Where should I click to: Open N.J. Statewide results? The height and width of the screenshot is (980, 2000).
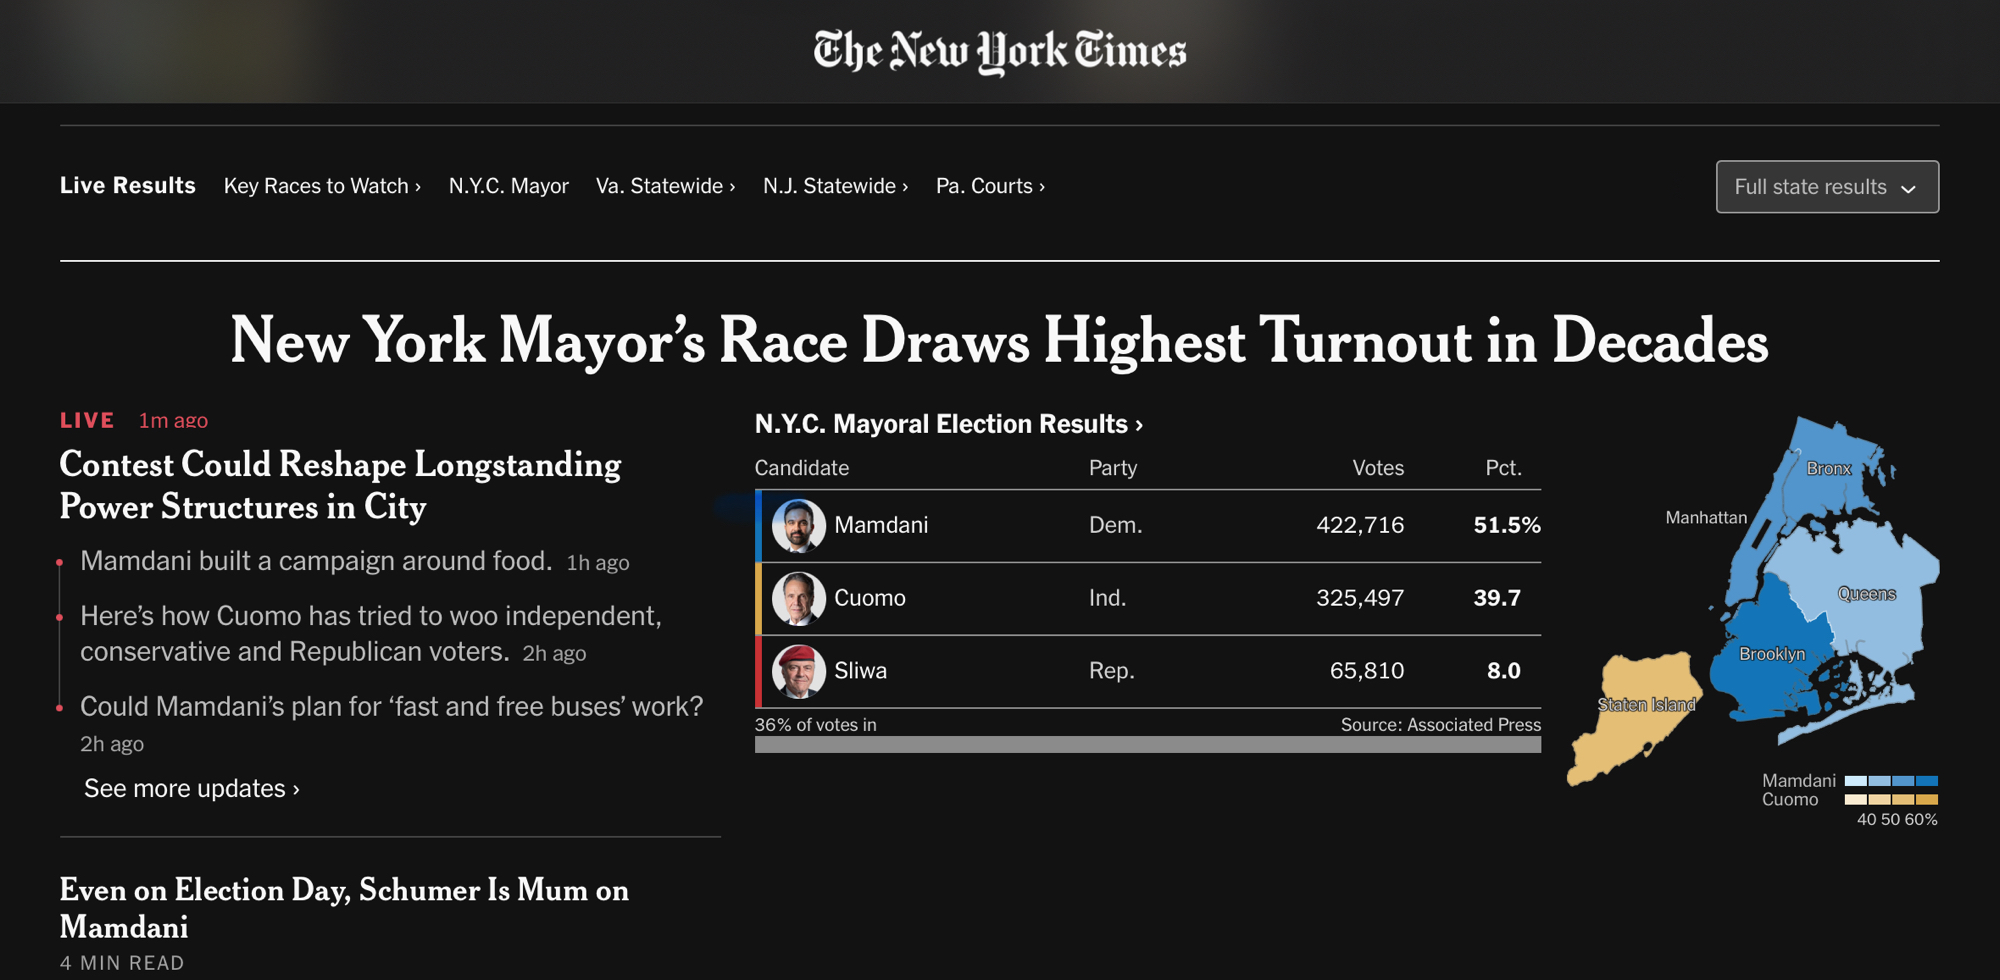(835, 186)
